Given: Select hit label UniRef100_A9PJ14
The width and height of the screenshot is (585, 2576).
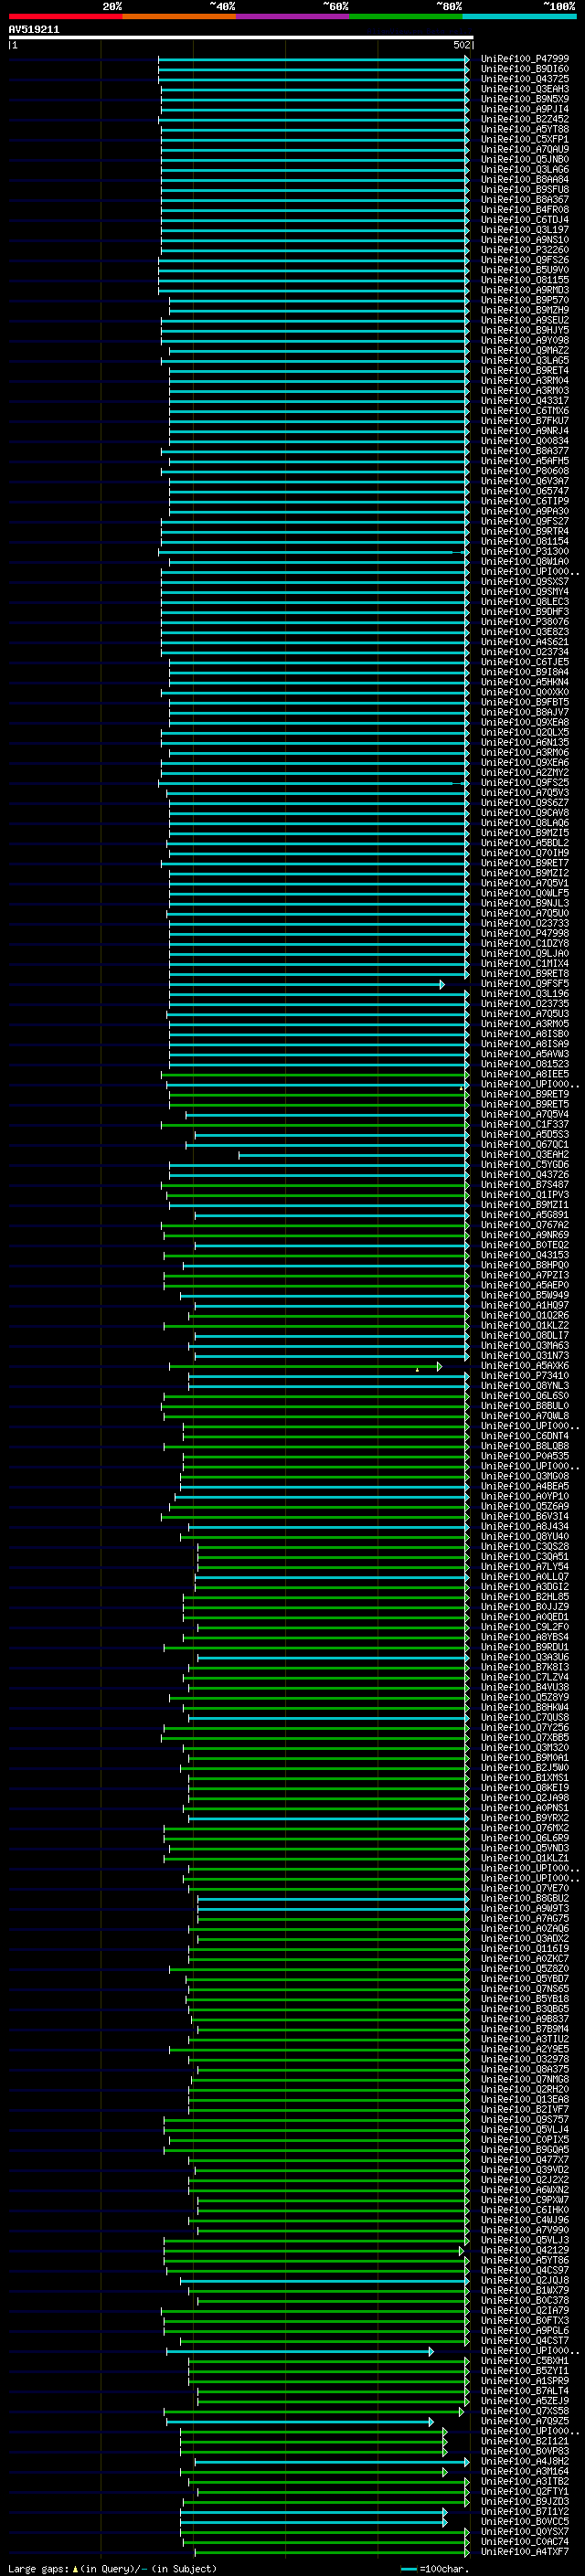Looking at the screenshot, I should [525, 109].
